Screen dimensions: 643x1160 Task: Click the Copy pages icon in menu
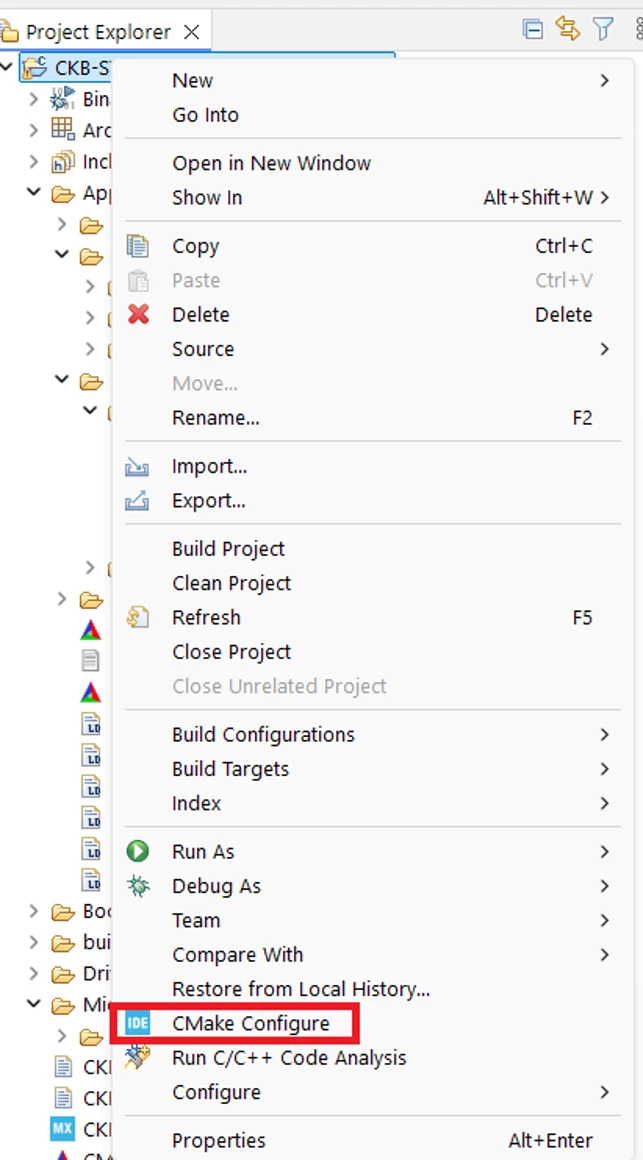point(138,246)
